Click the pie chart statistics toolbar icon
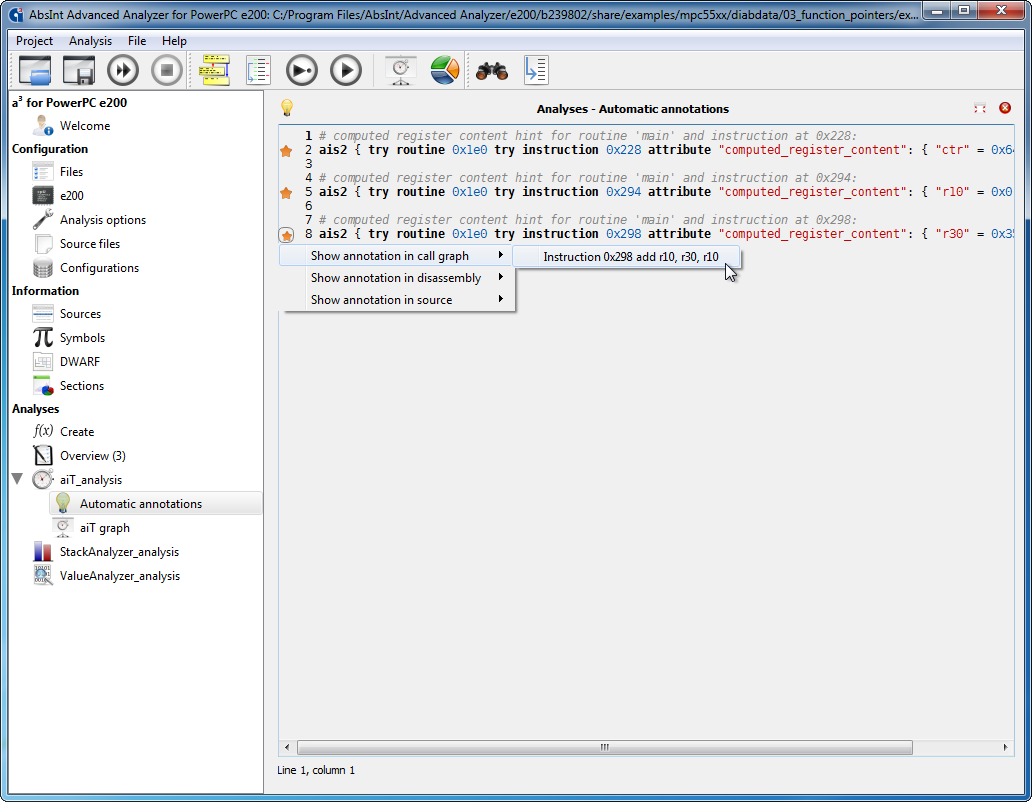Screen dimensions: 1032x802 click(x=444, y=70)
